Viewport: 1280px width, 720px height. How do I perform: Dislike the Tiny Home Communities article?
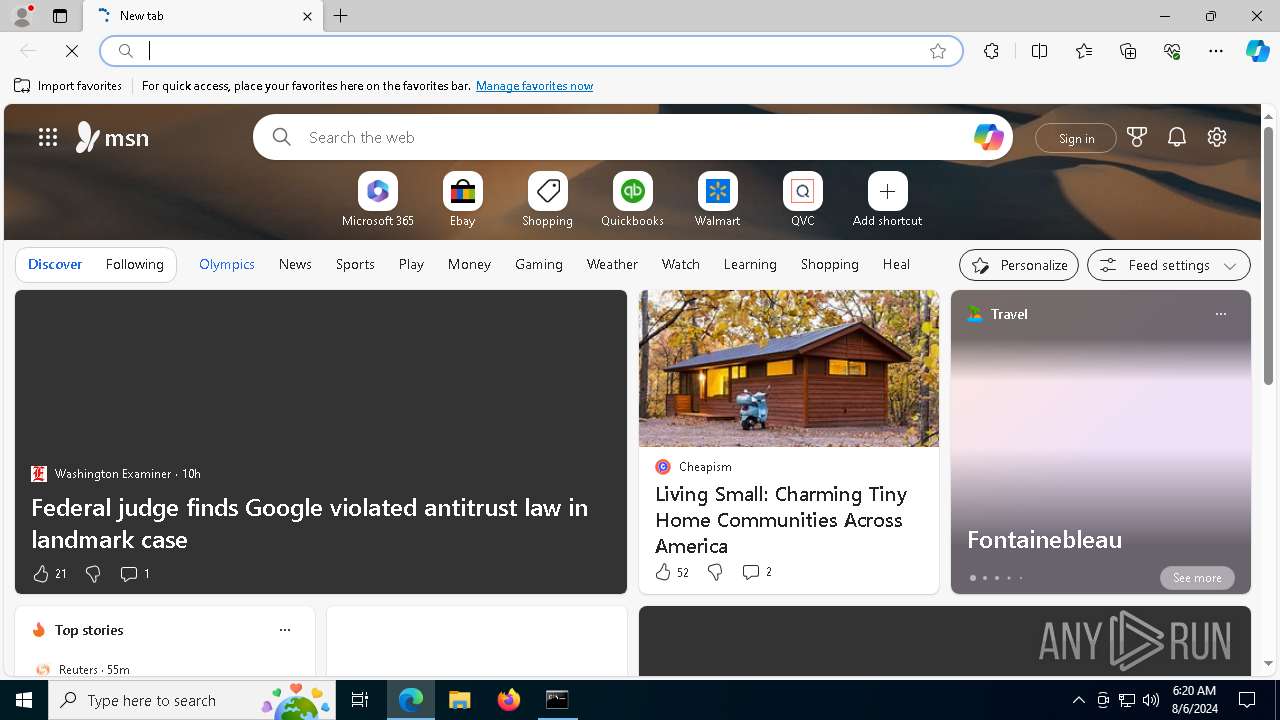[x=715, y=572]
